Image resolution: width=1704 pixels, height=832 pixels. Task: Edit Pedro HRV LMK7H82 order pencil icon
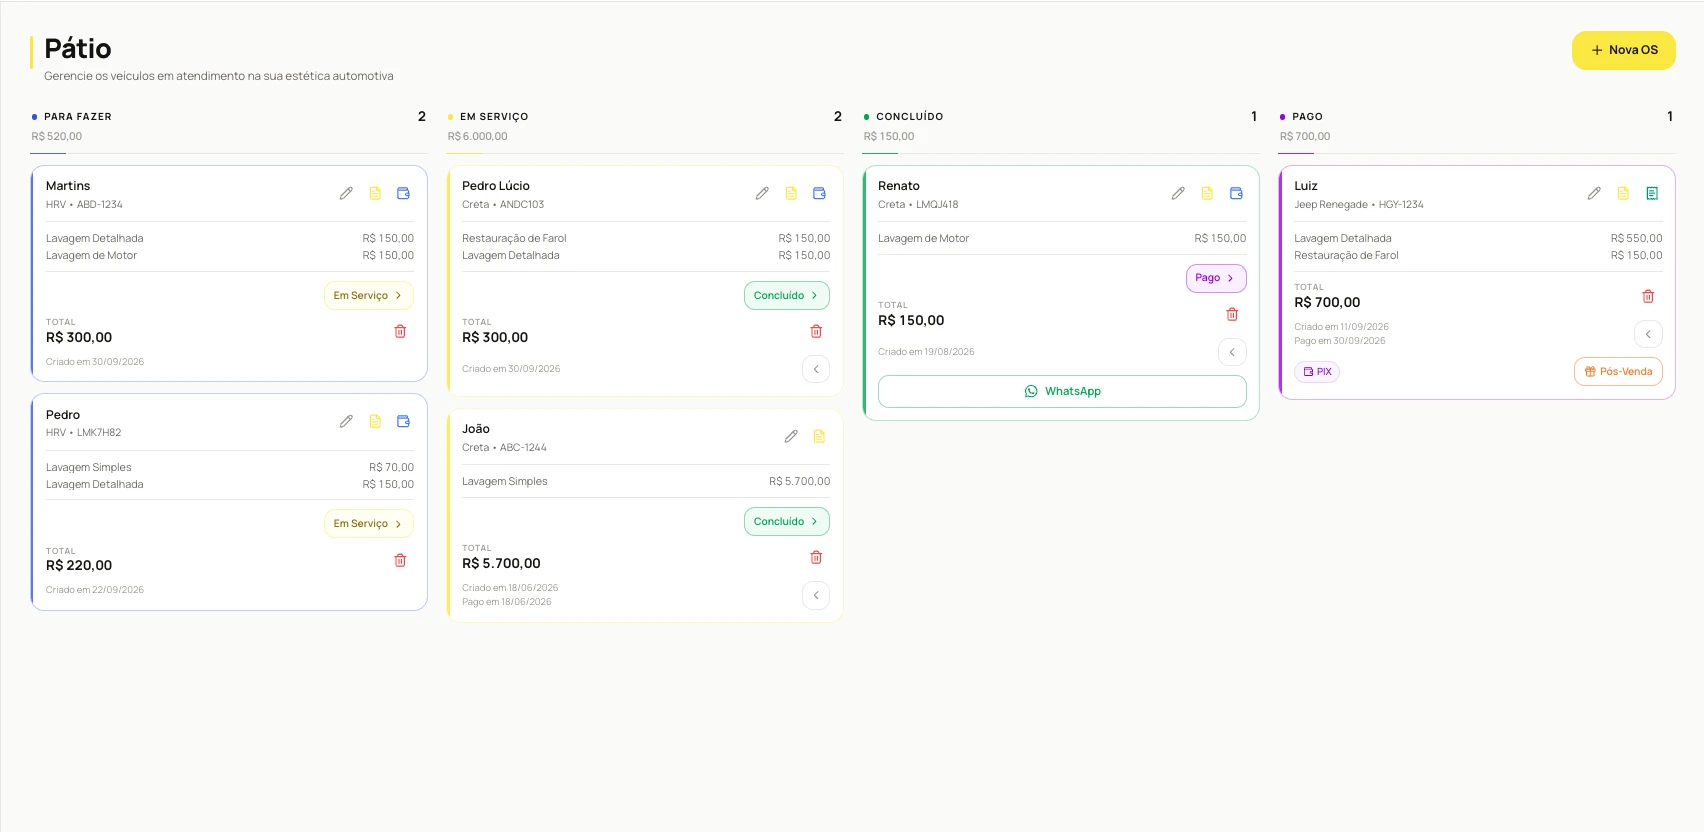346,421
